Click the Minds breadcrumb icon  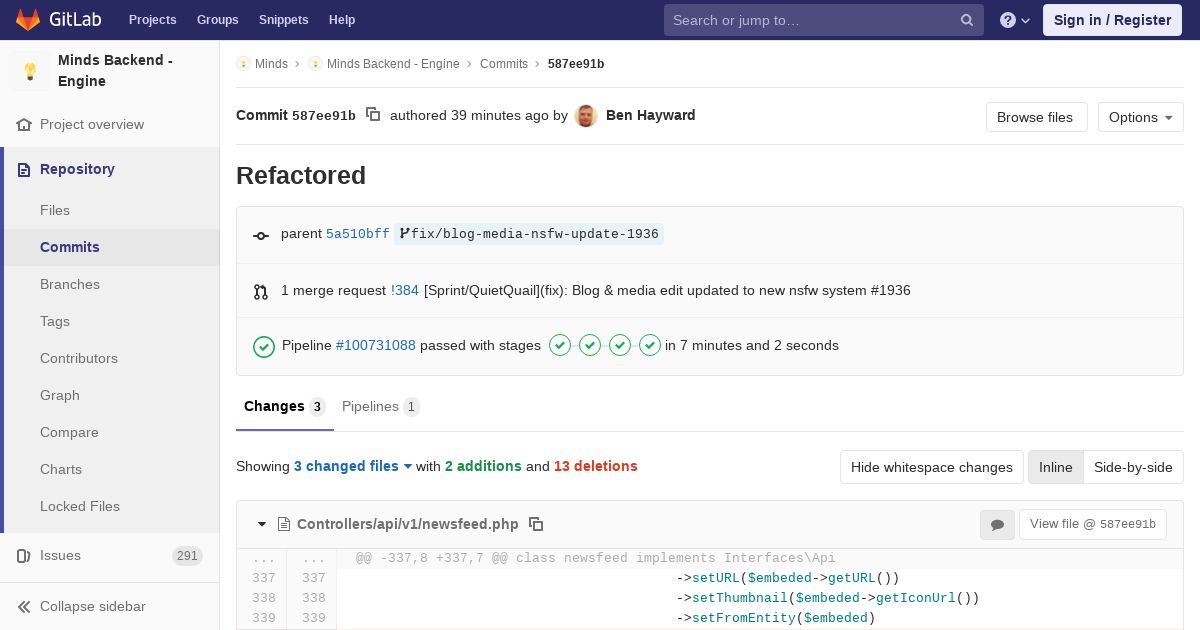243,64
